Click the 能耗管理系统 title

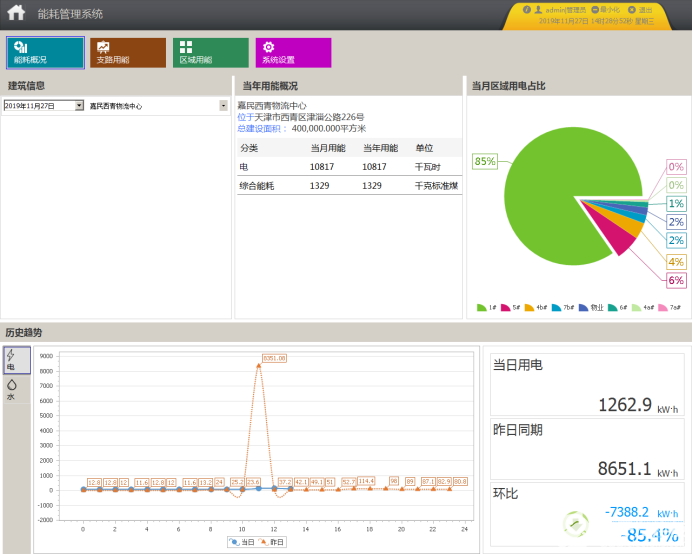[70, 14]
